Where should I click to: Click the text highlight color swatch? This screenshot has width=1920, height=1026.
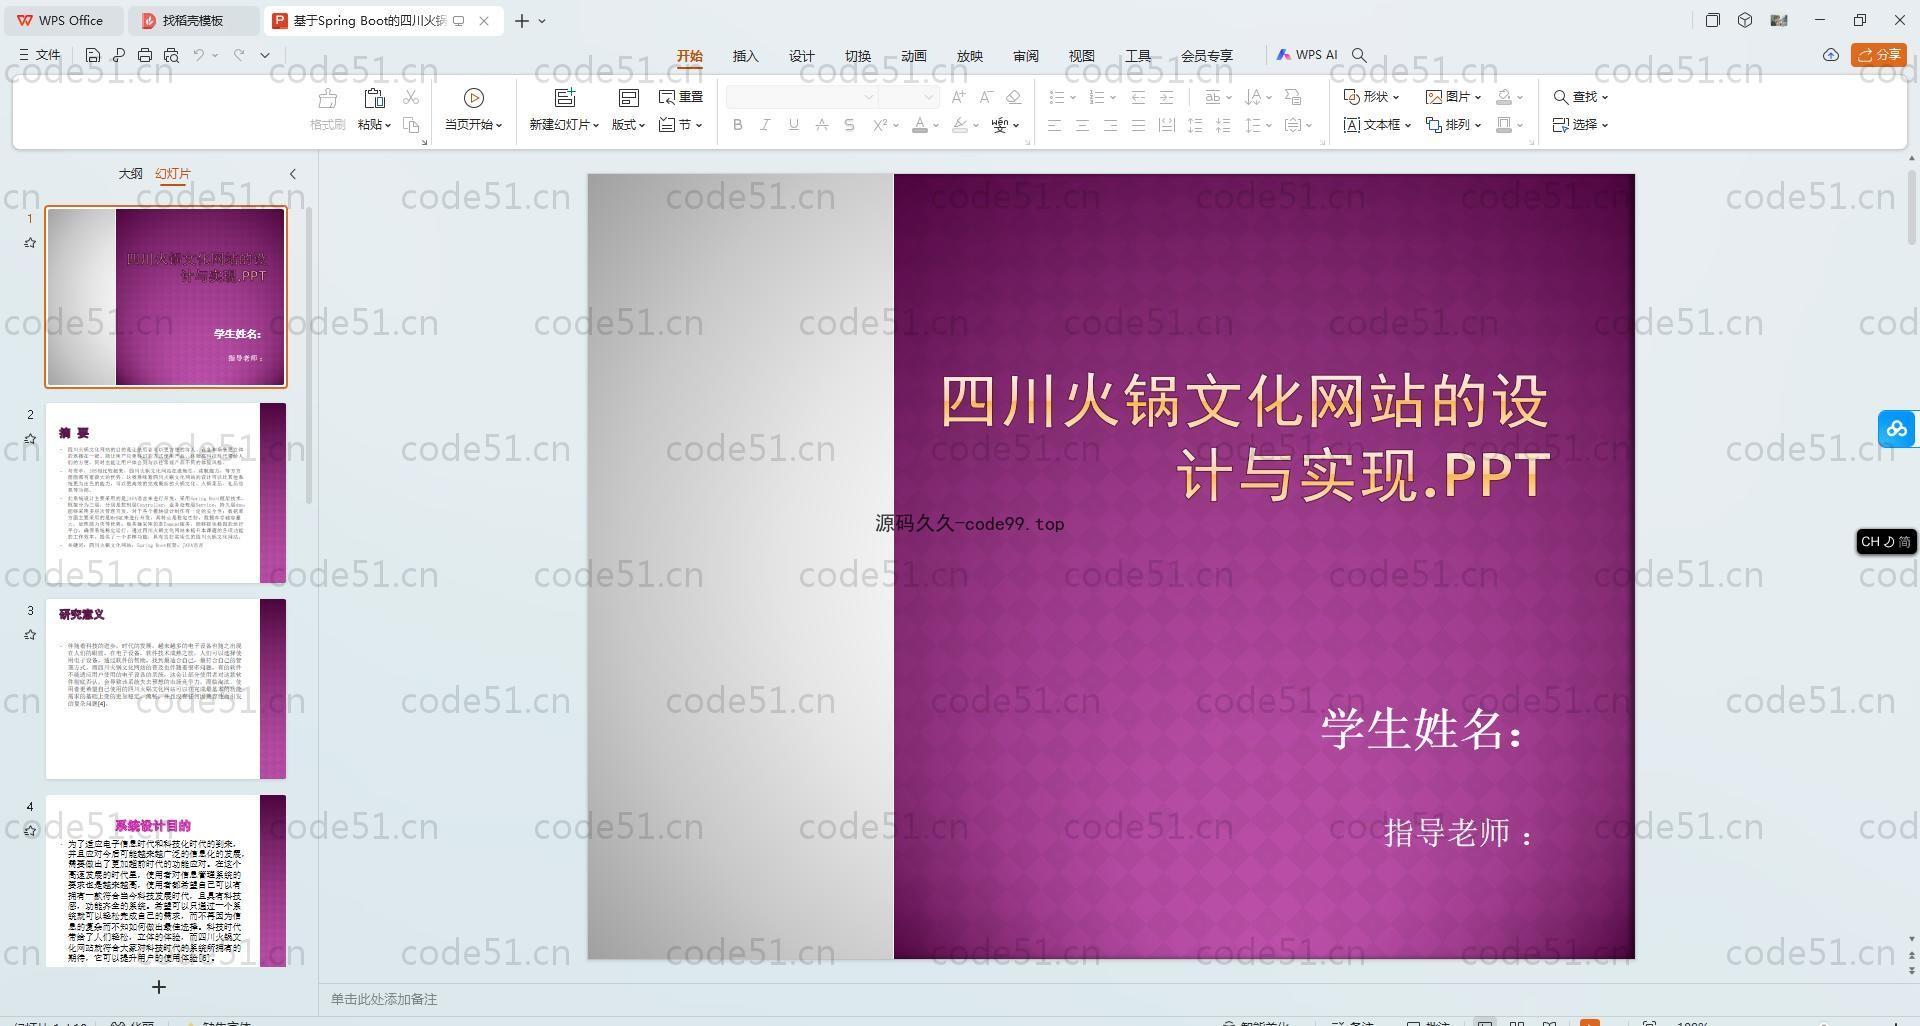[x=960, y=125]
